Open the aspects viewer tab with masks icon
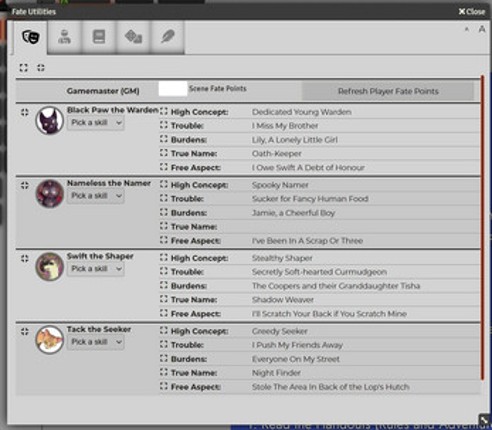Screen dimensions: 492x430 (30, 37)
